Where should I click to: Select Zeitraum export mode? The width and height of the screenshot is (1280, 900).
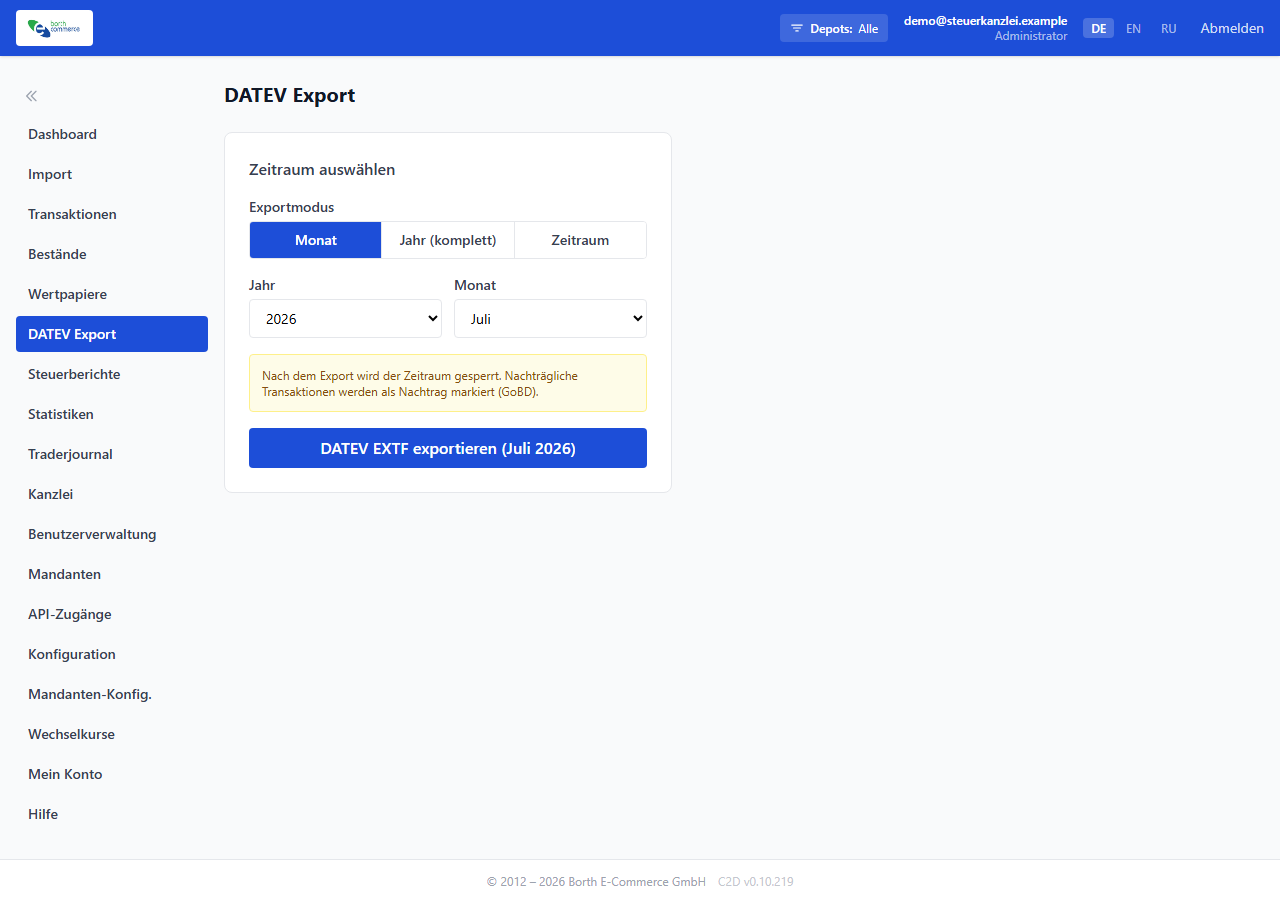click(580, 240)
